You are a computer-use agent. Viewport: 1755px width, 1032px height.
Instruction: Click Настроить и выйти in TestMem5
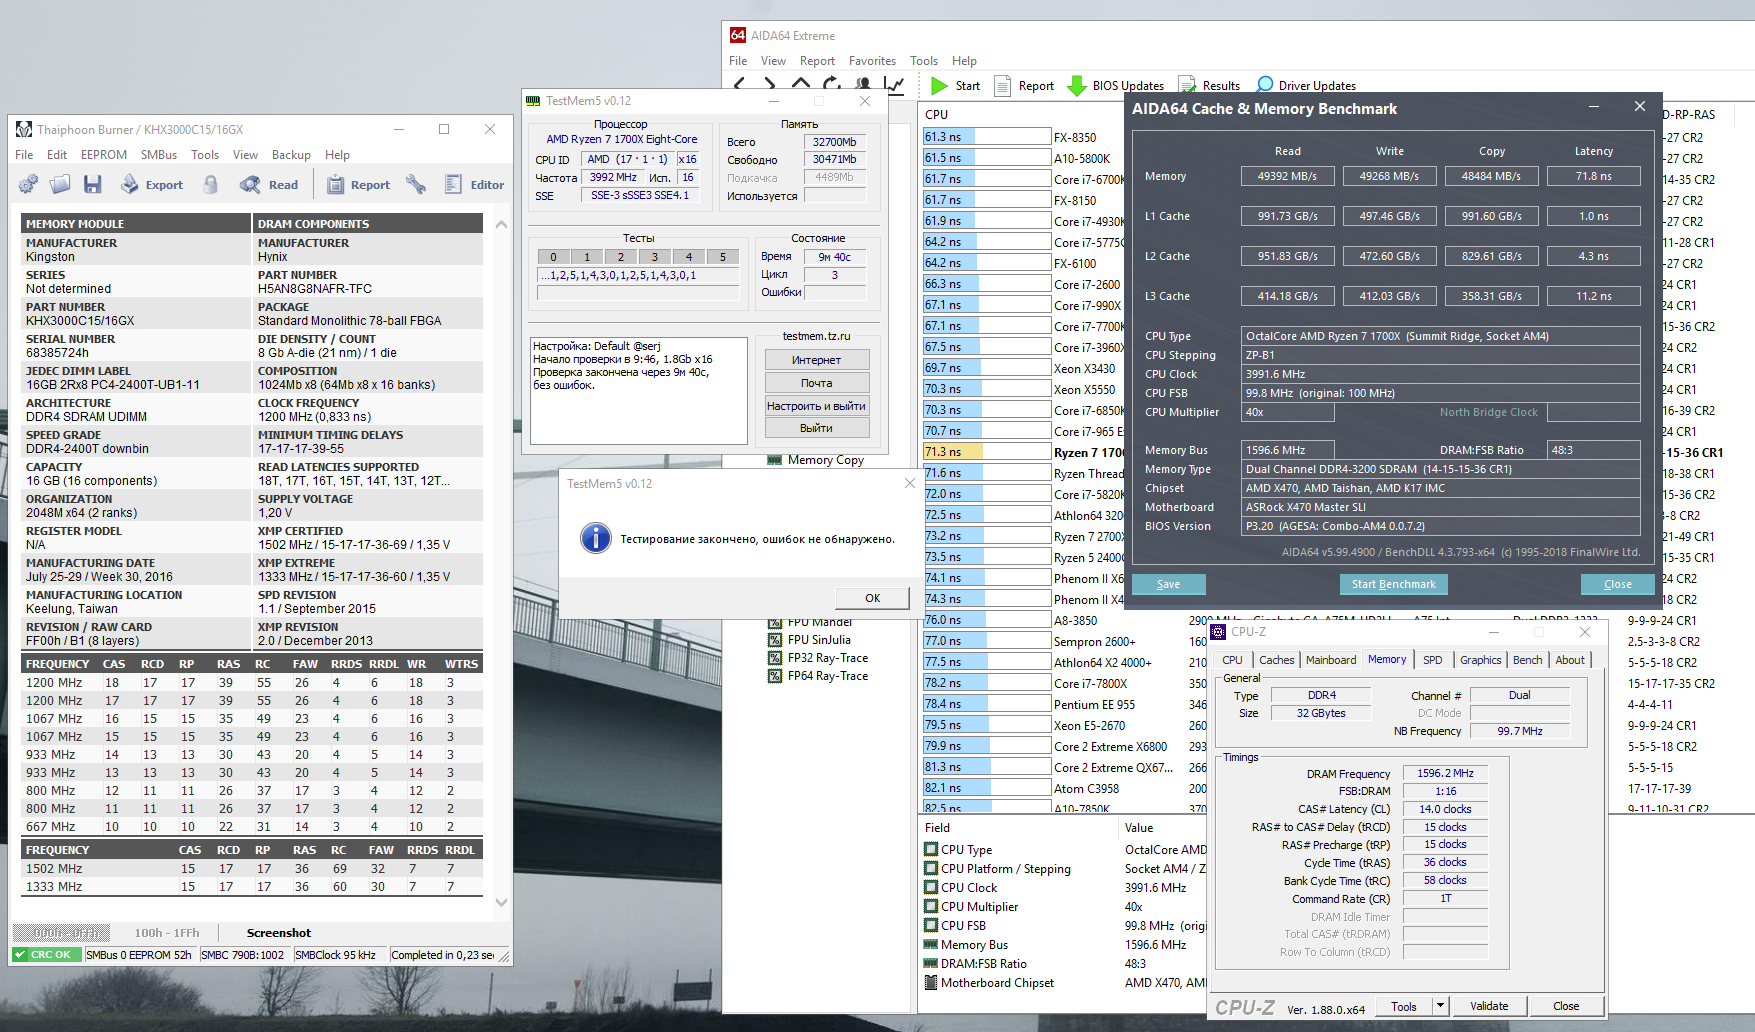tap(816, 406)
